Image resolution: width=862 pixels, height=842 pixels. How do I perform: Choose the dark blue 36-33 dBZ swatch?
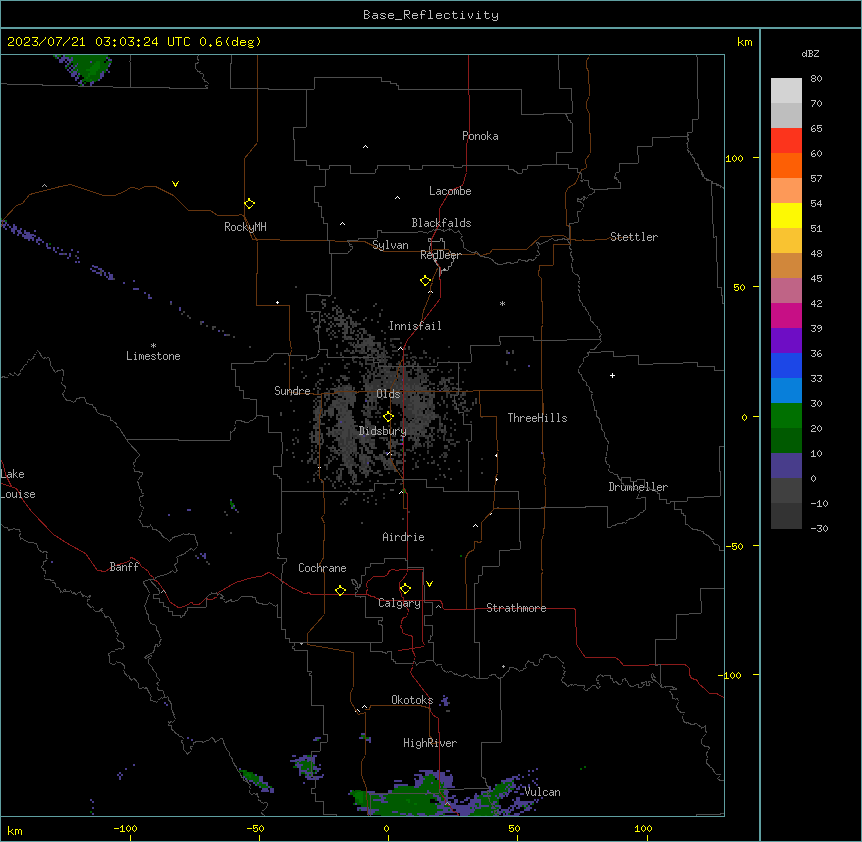(786, 365)
